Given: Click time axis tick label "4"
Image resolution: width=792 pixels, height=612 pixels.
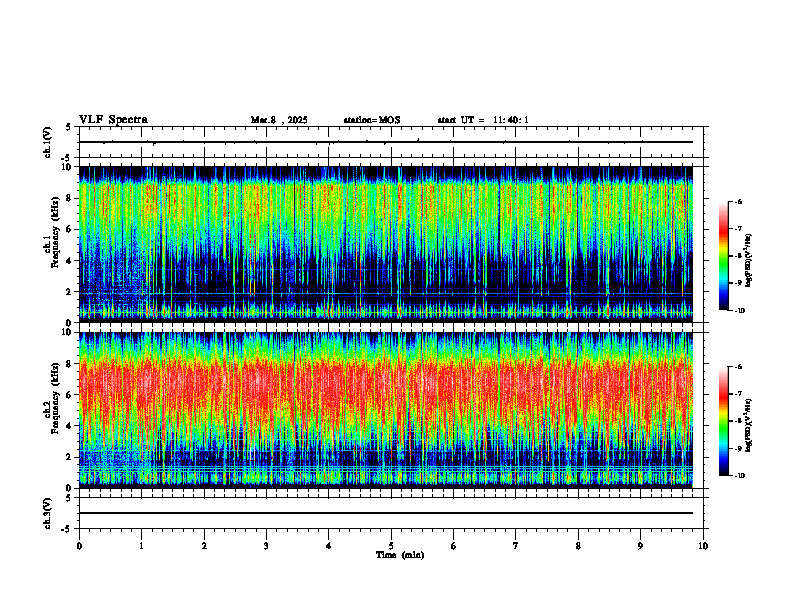Looking at the screenshot, I should (x=329, y=546).
